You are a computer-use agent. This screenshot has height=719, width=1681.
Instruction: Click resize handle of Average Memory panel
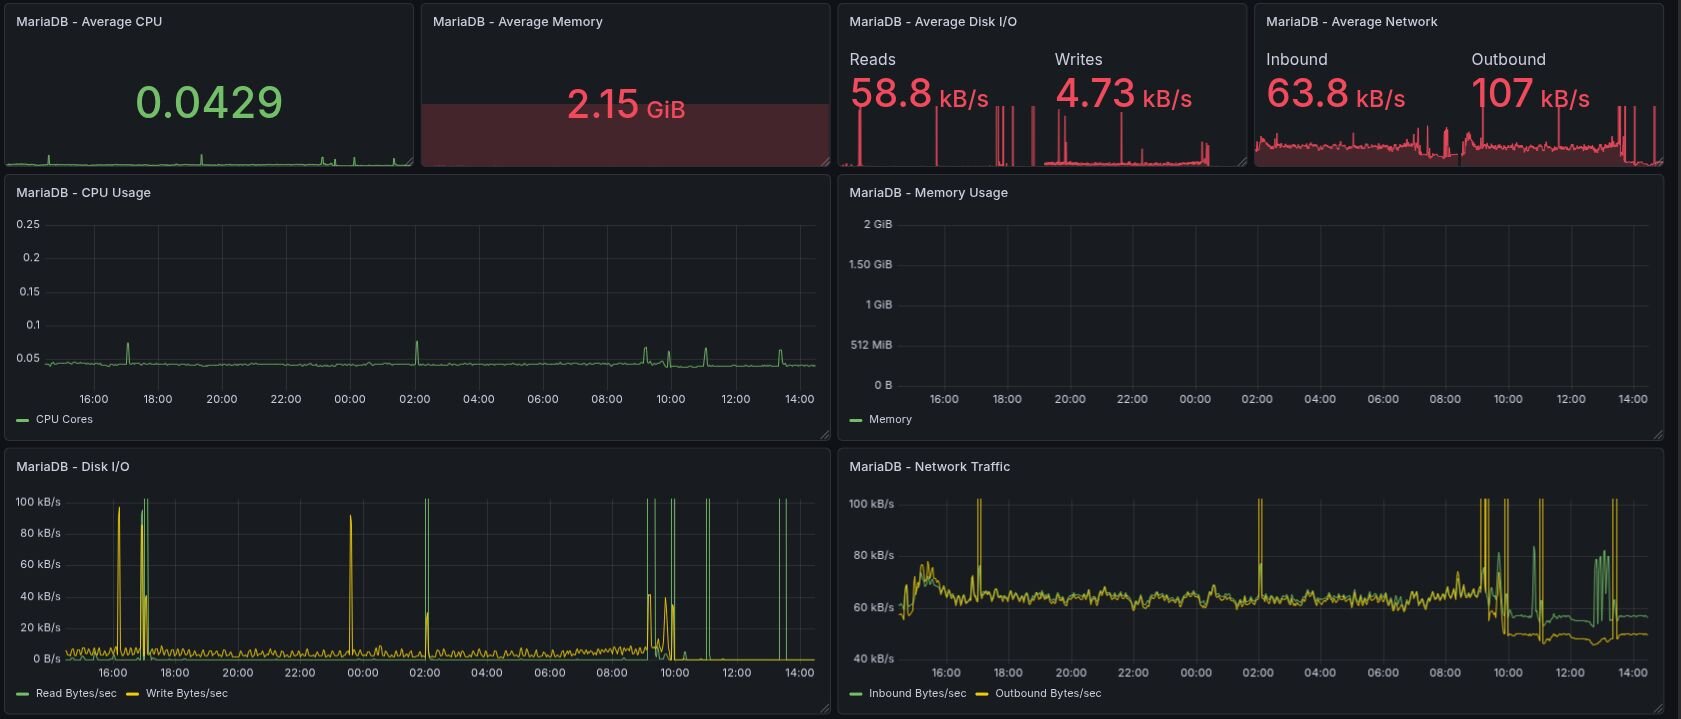click(825, 161)
